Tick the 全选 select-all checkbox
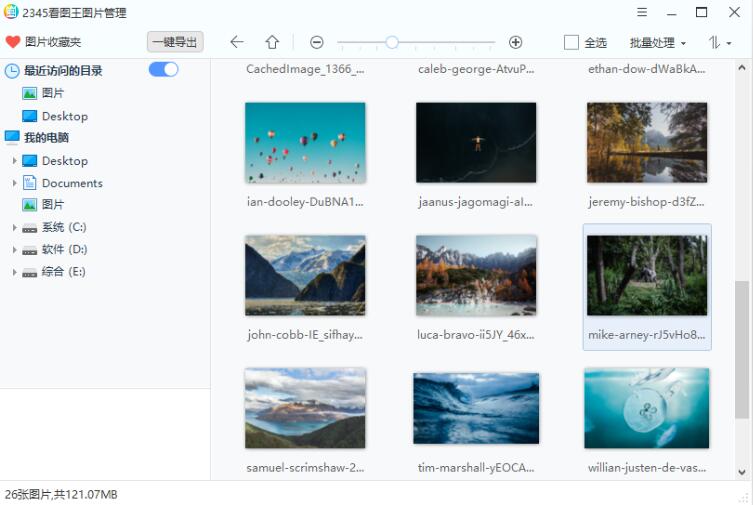This screenshot has width=753, height=505. pyautogui.click(x=571, y=43)
